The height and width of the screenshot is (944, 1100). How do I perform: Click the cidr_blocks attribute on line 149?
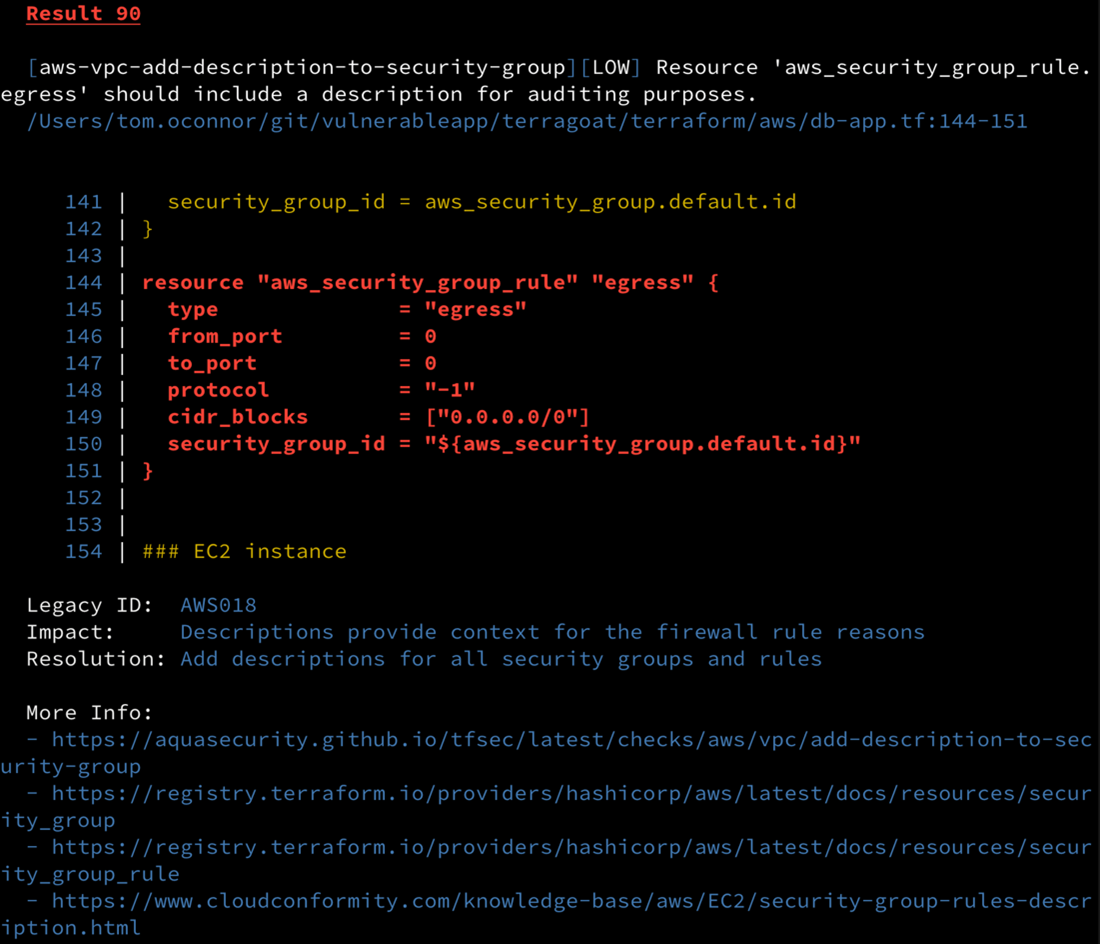[x=238, y=417]
